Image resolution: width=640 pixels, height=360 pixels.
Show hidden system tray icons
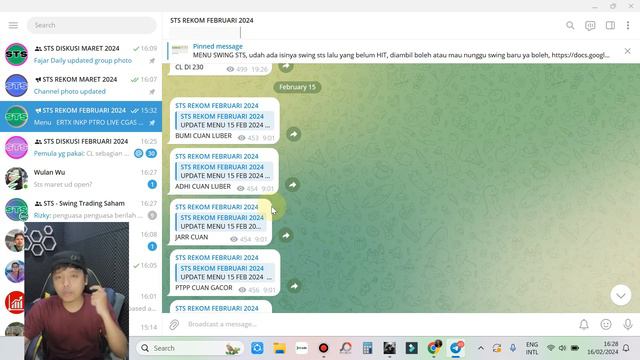pyautogui.click(x=481, y=348)
